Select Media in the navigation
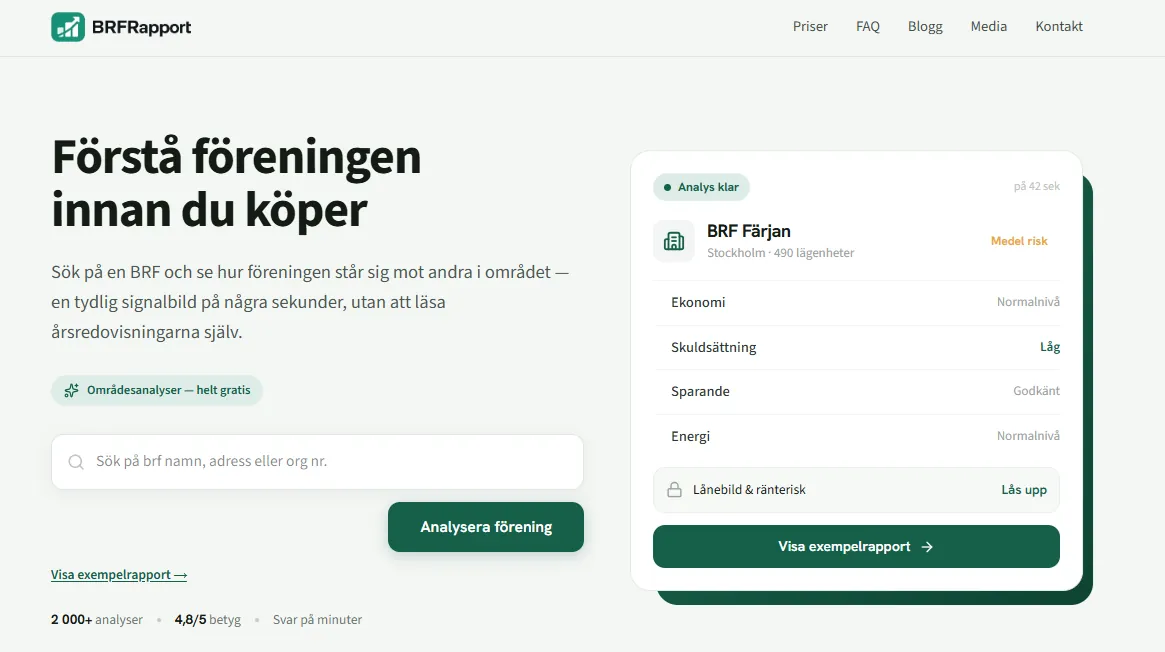The image size is (1165, 652). pos(989,27)
